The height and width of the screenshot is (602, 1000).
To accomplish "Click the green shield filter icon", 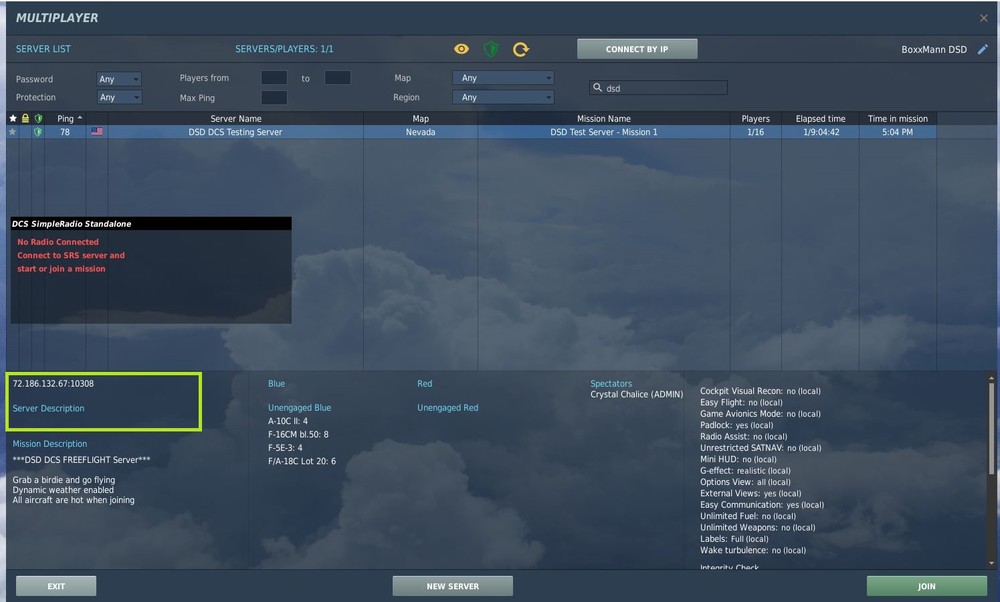I will tap(491, 49).
